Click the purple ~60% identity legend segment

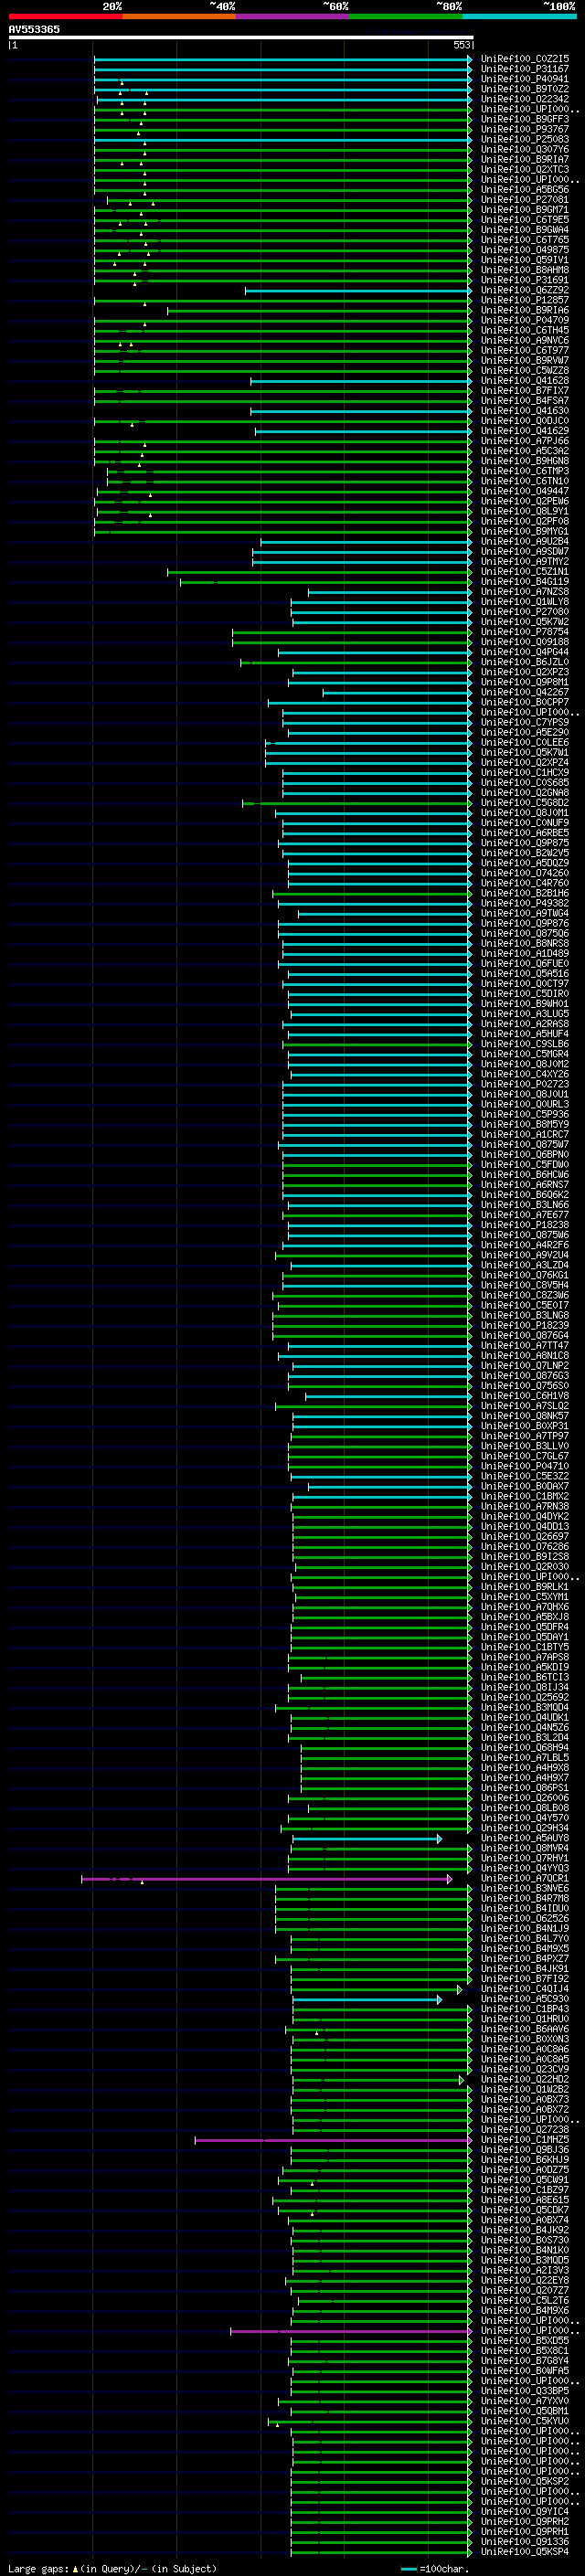293,16
